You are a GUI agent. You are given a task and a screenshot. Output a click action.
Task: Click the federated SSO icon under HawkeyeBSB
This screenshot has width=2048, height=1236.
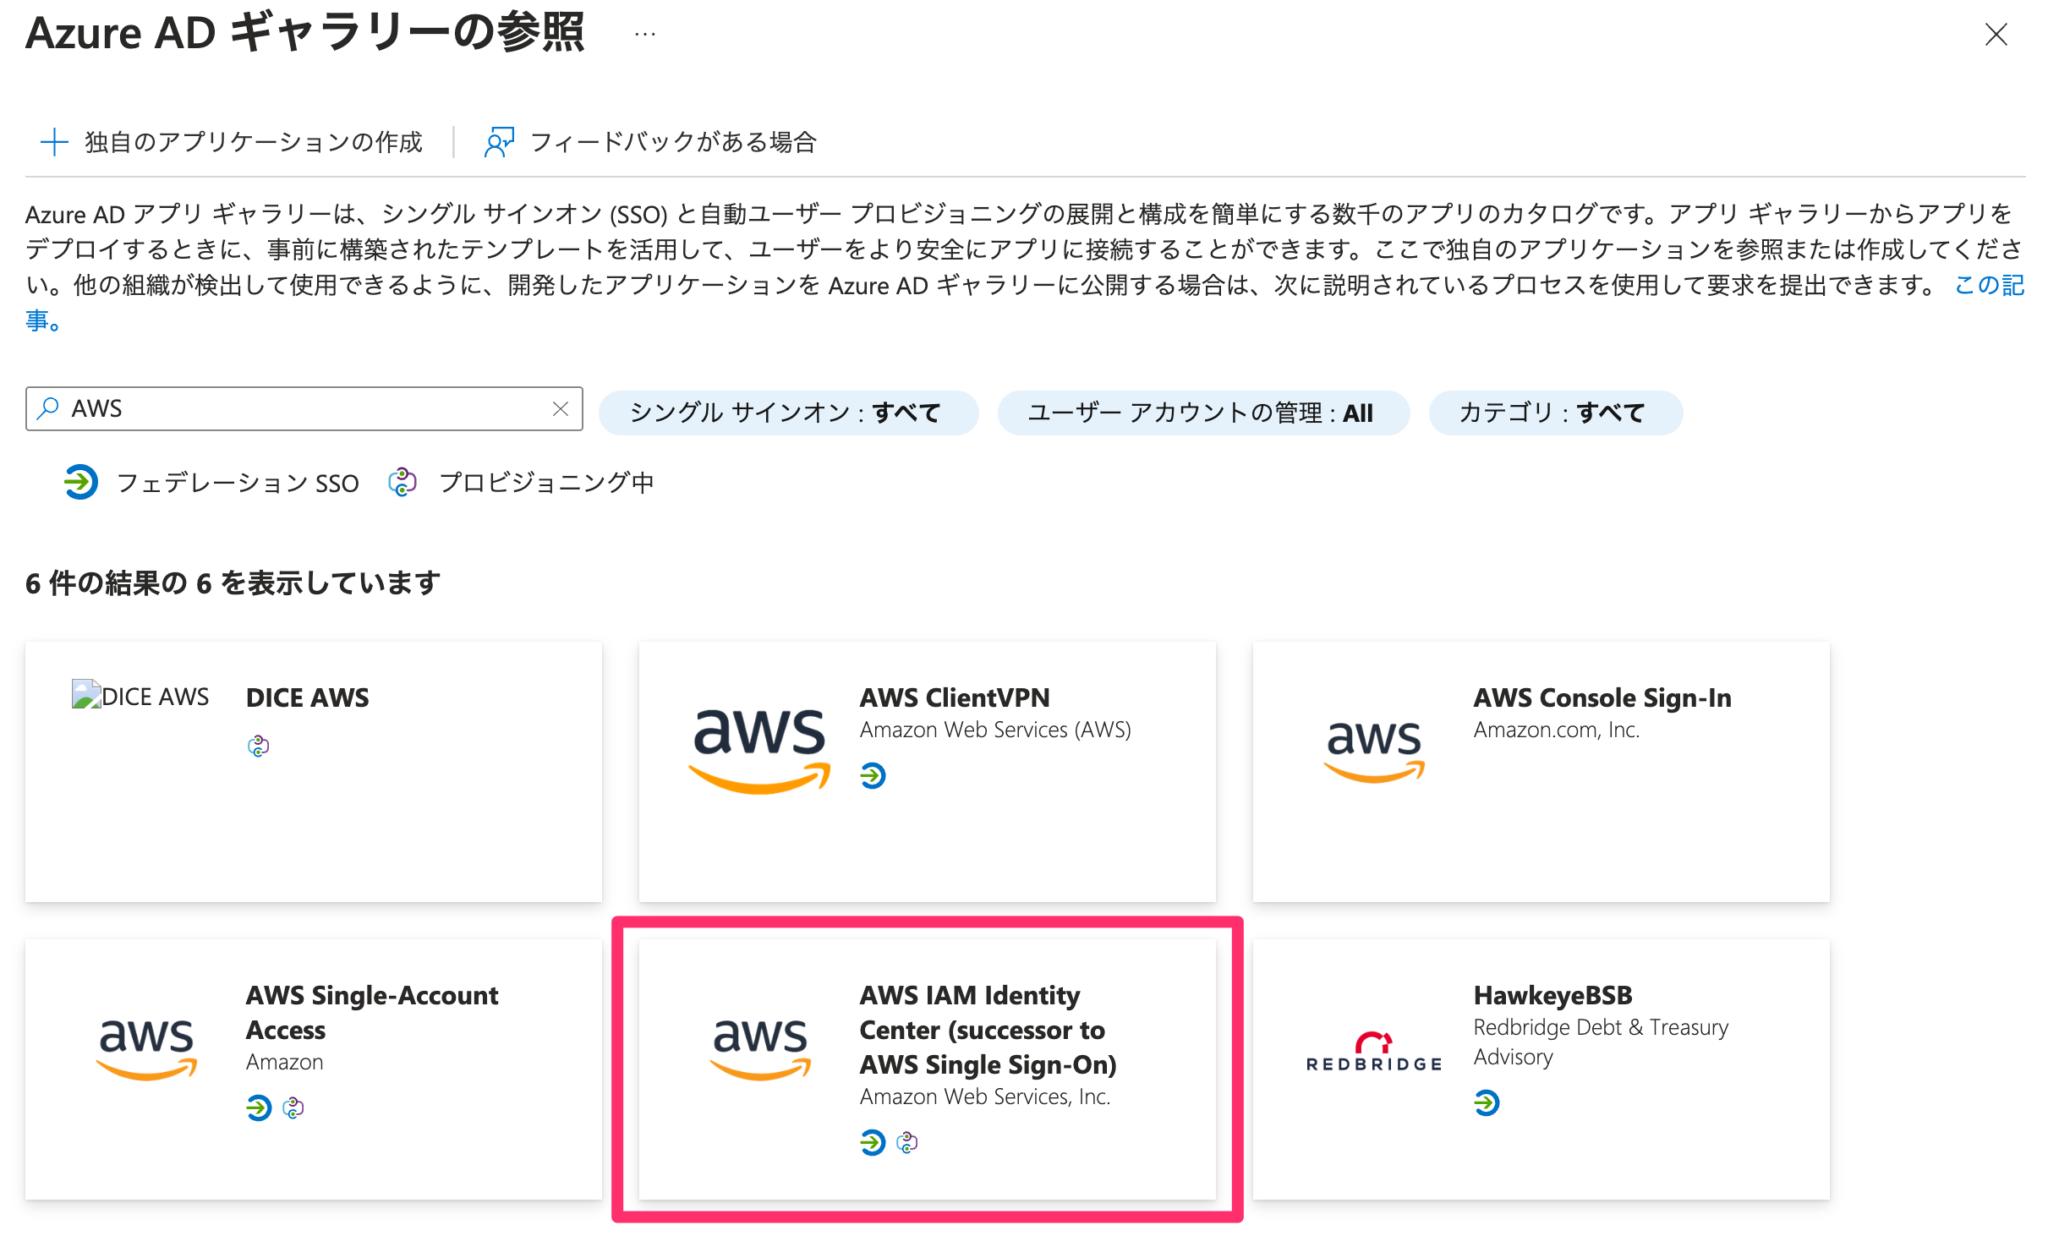1487,1104
